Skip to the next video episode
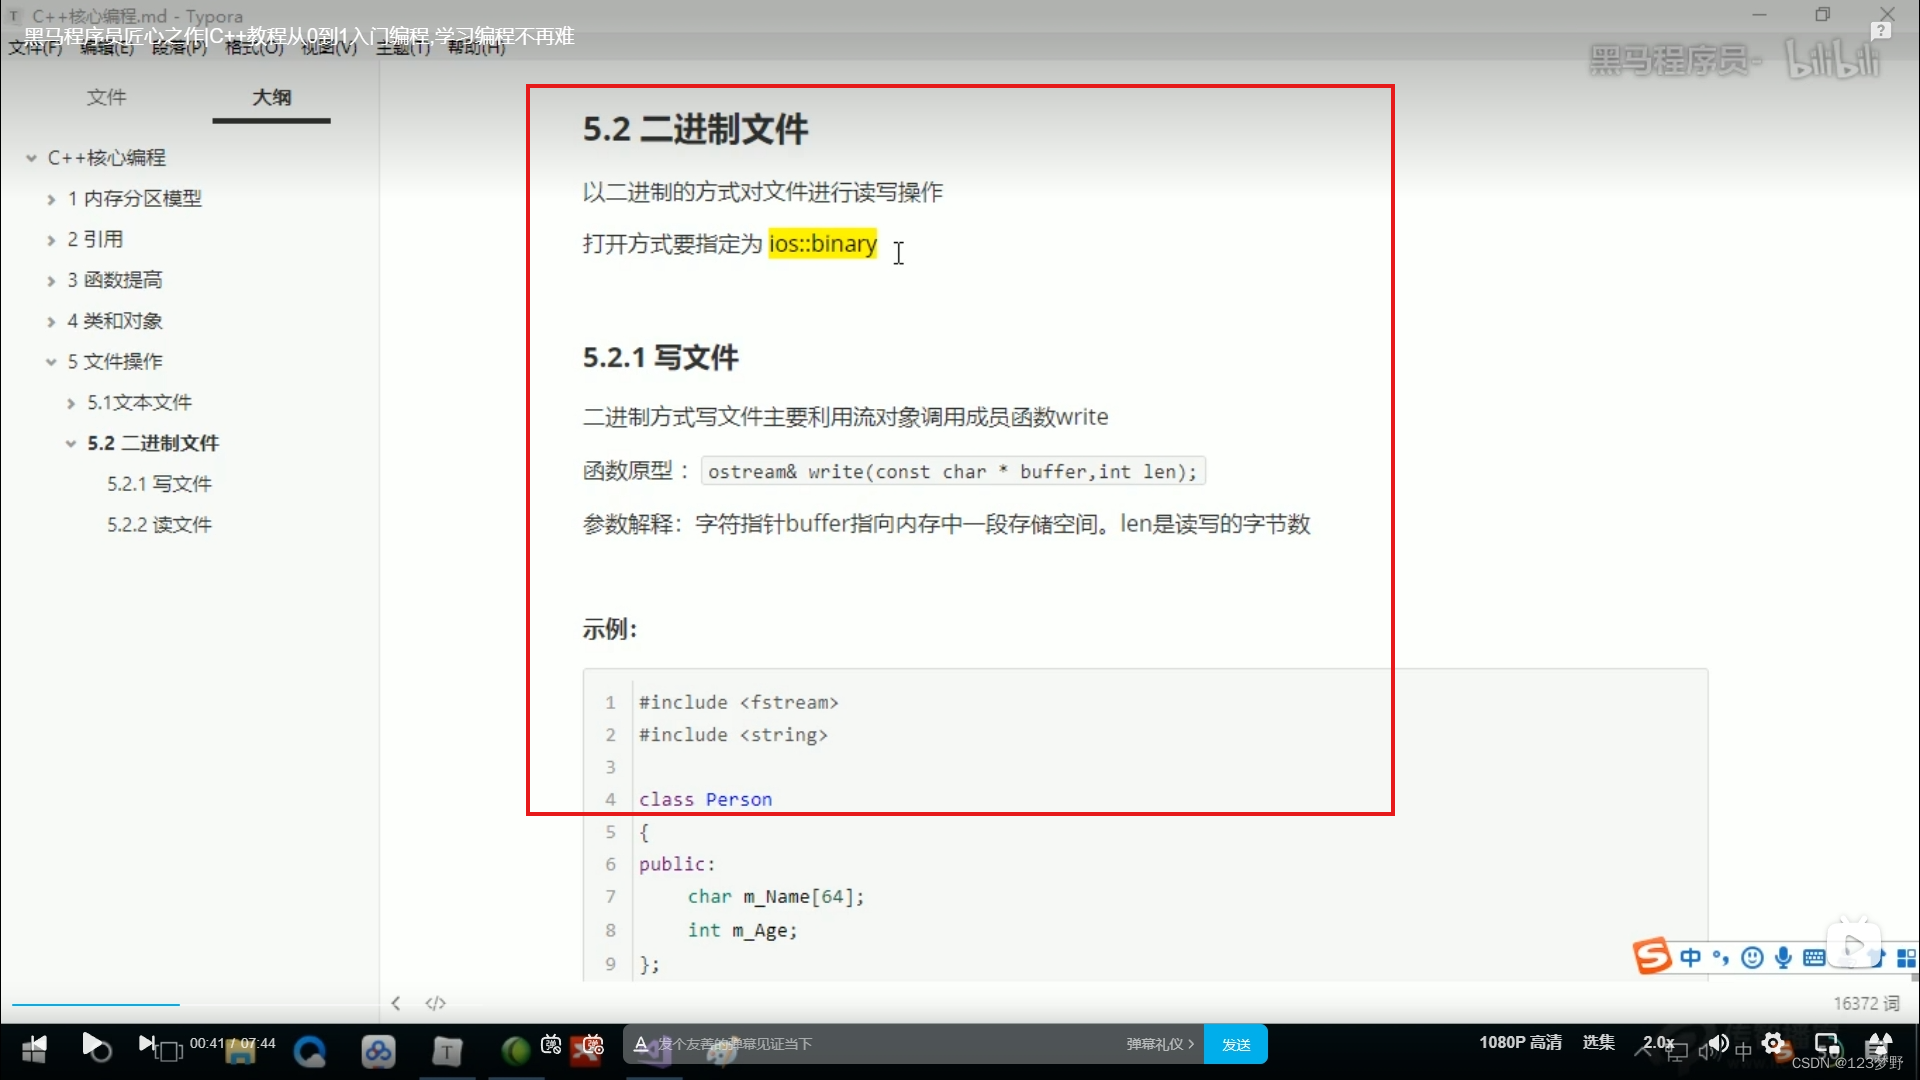The height and width of the screenshot is (1080, 1920). (x=146, y=1044)
